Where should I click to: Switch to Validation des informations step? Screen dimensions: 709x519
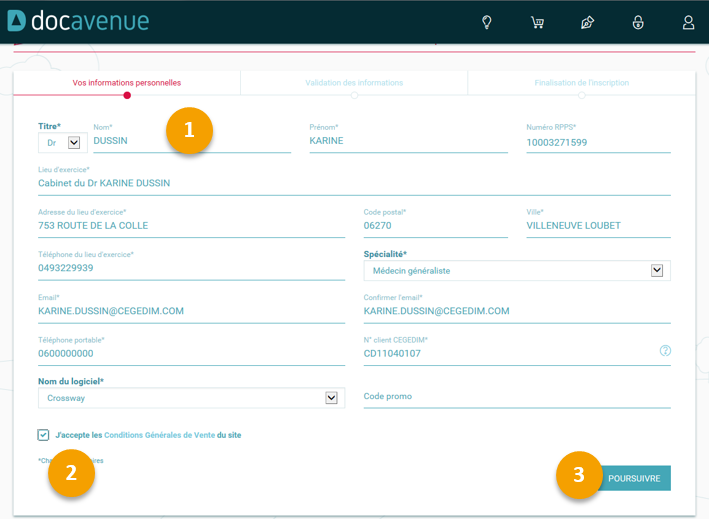point(354,83)
